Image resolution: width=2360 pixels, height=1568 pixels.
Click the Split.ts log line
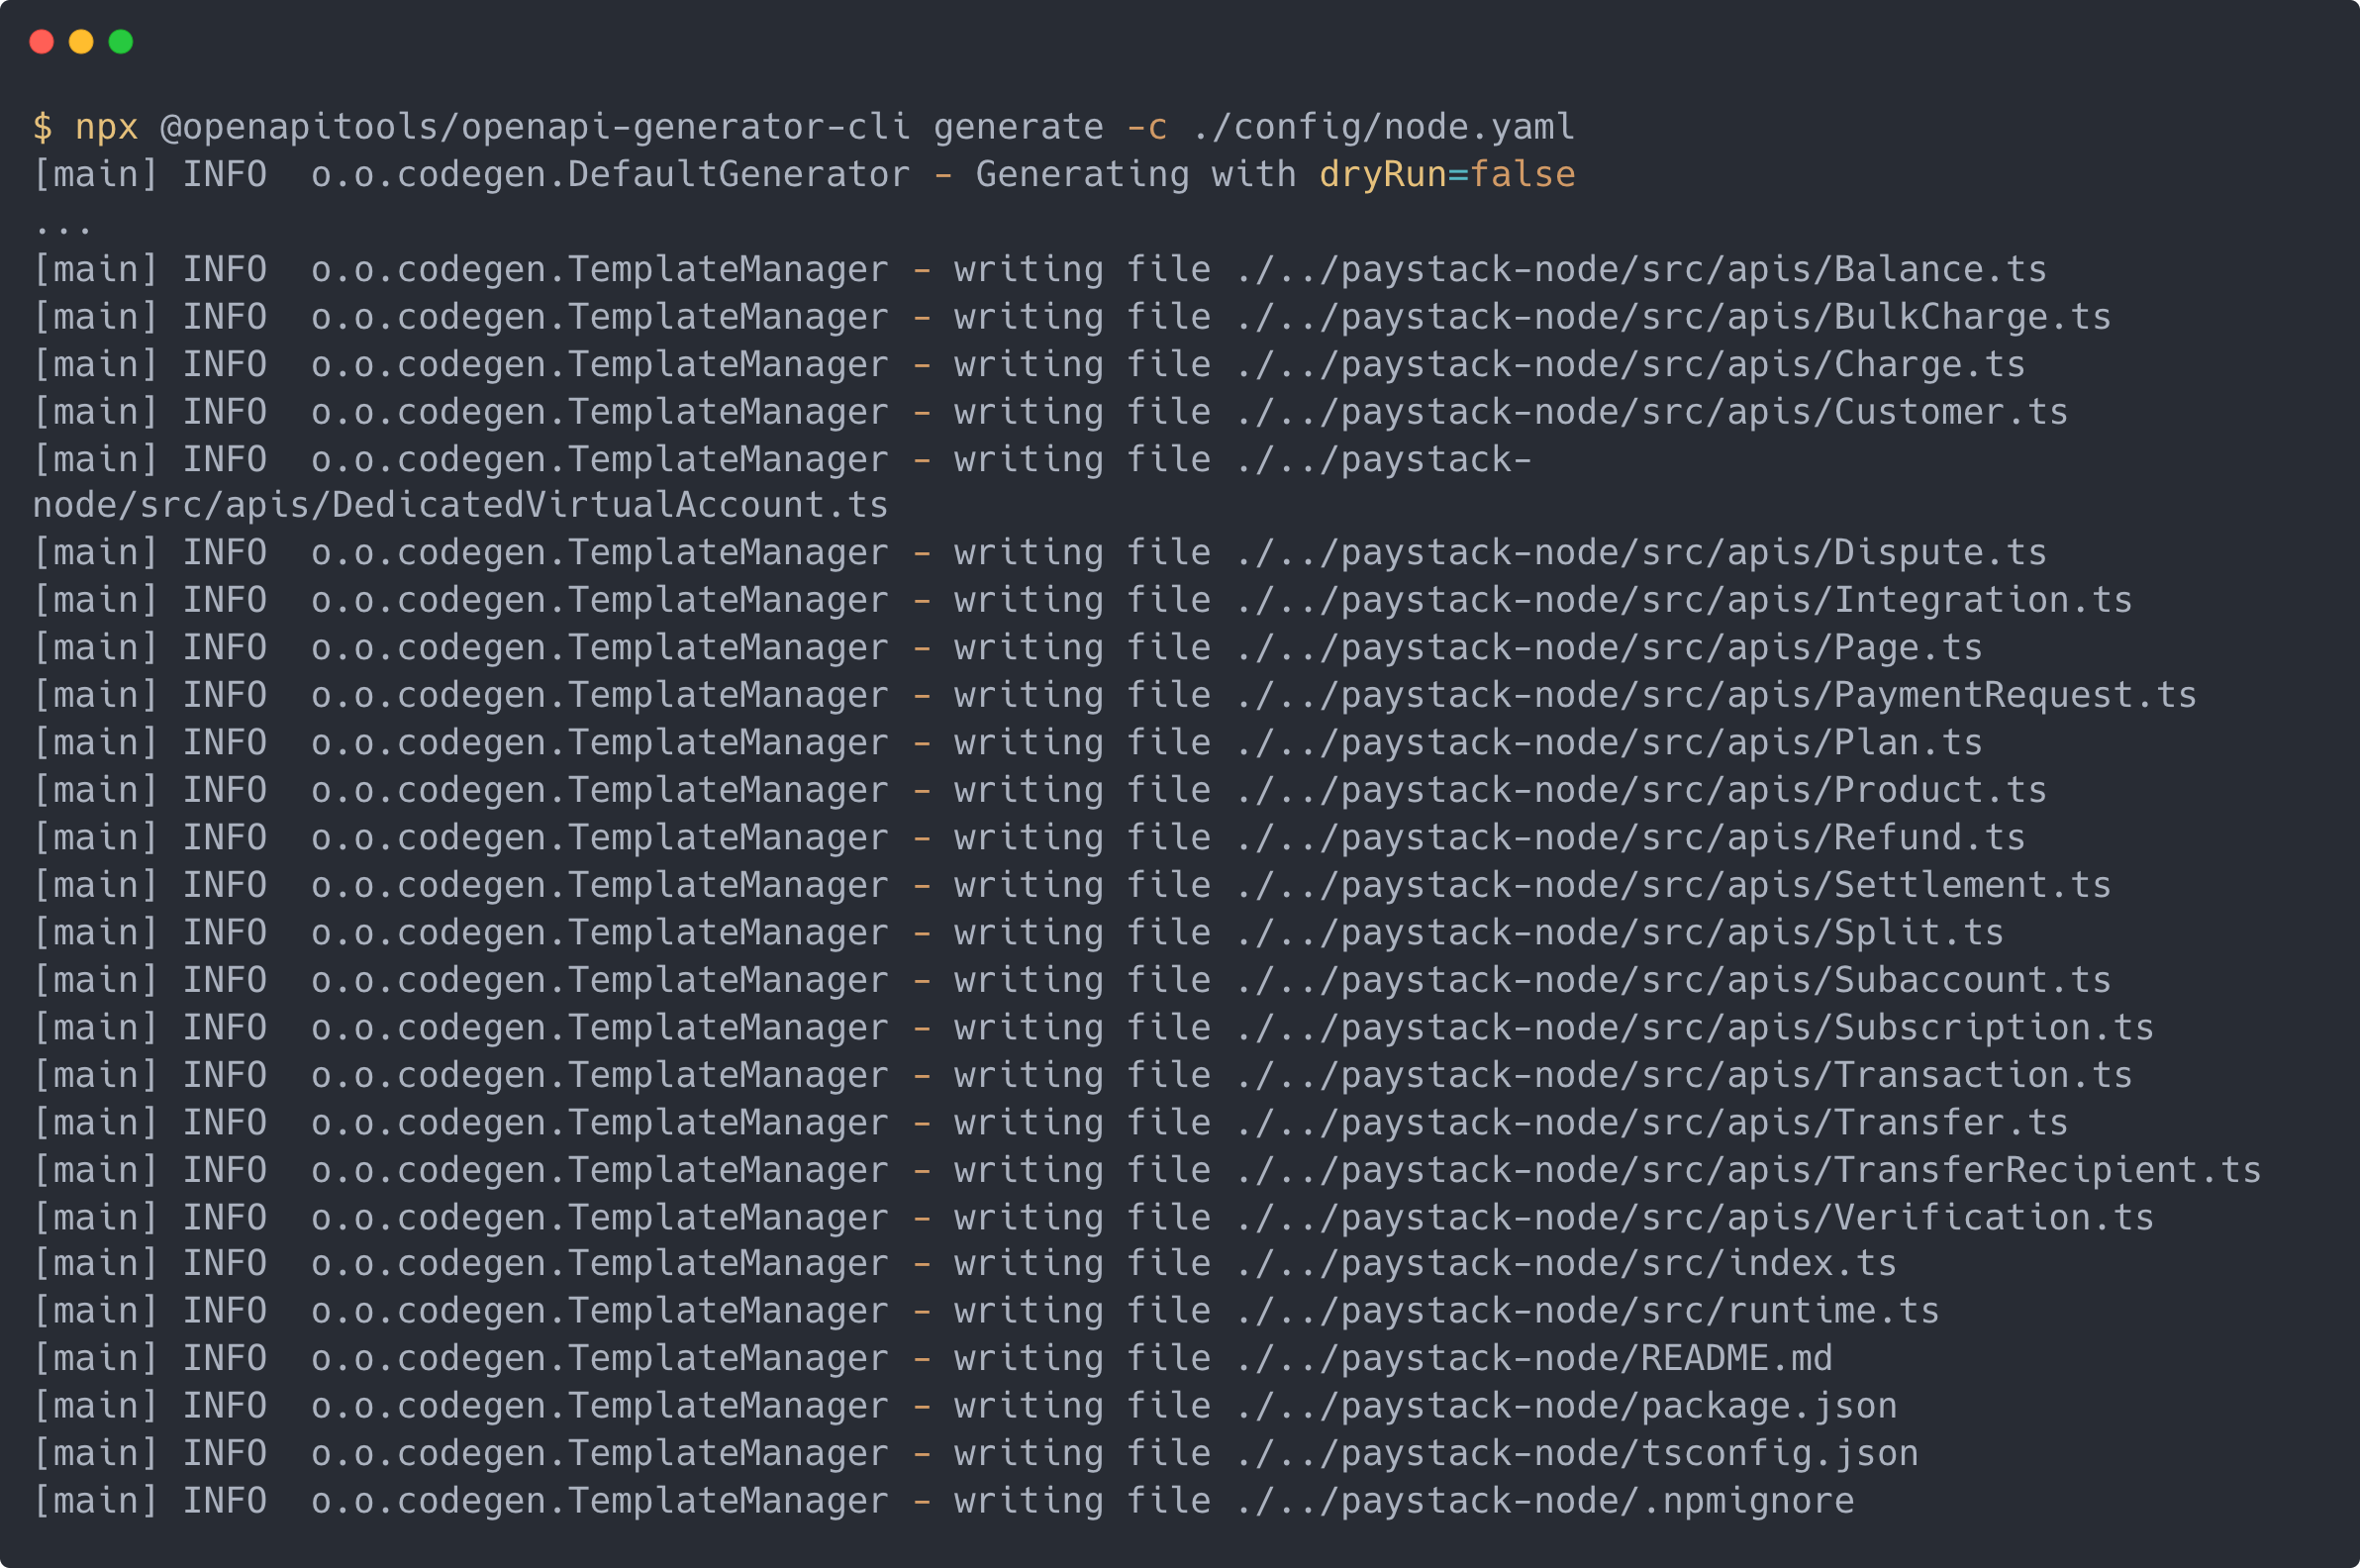[1018, 933]
